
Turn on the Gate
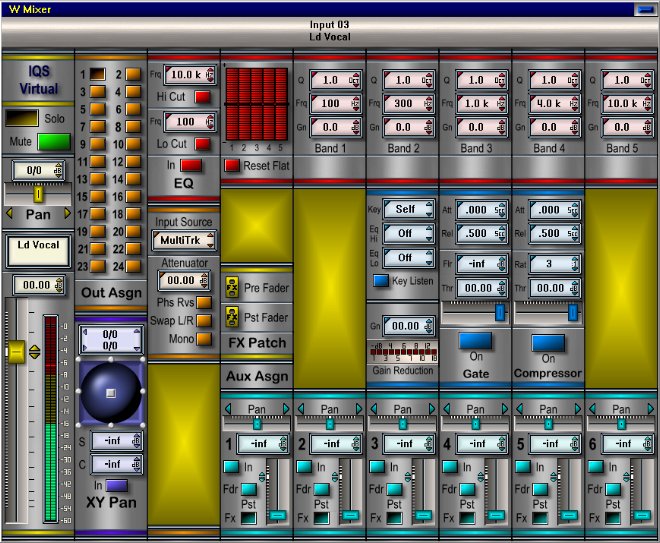[x=475, y=342]
